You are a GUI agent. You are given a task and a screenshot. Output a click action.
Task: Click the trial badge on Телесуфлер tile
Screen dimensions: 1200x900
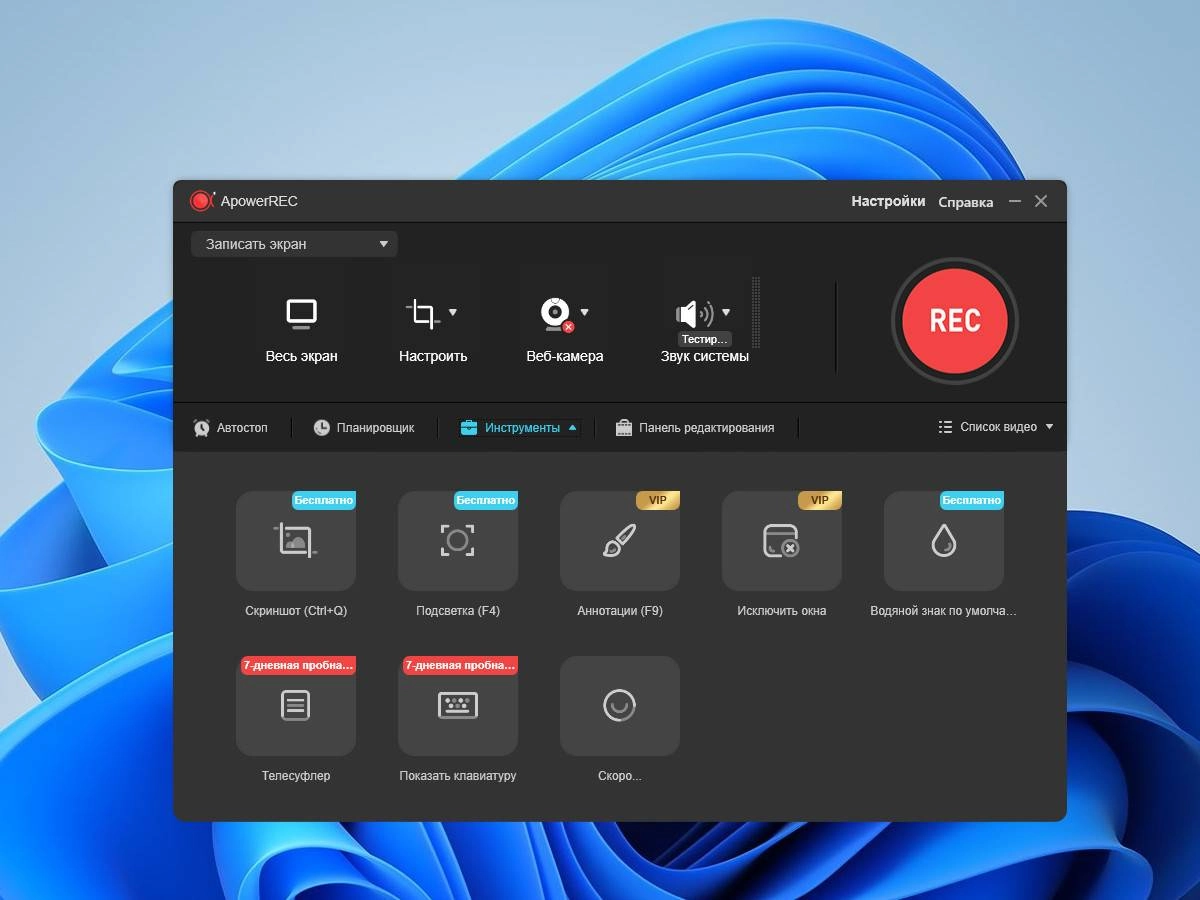(x=298, y=665)
